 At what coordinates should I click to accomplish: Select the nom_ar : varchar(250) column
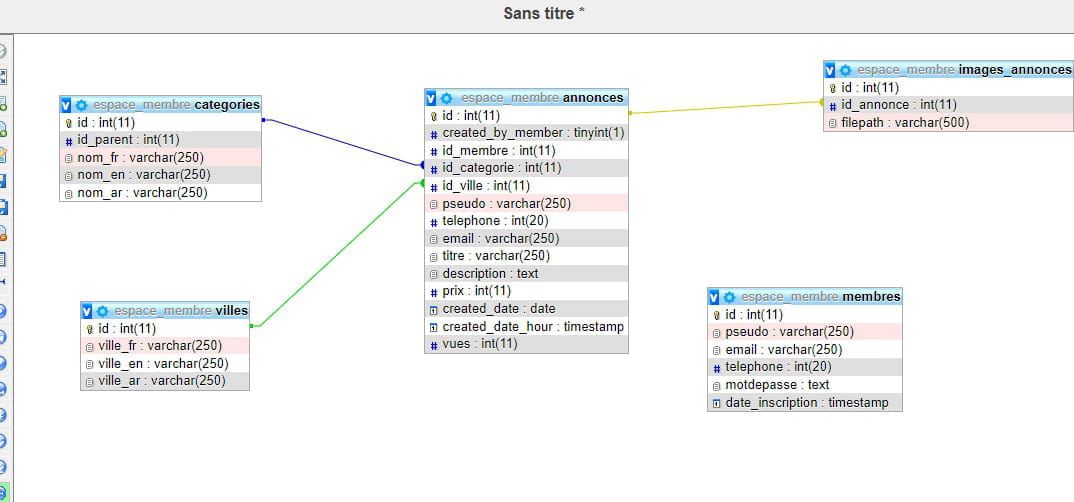(x=160, y=193)
